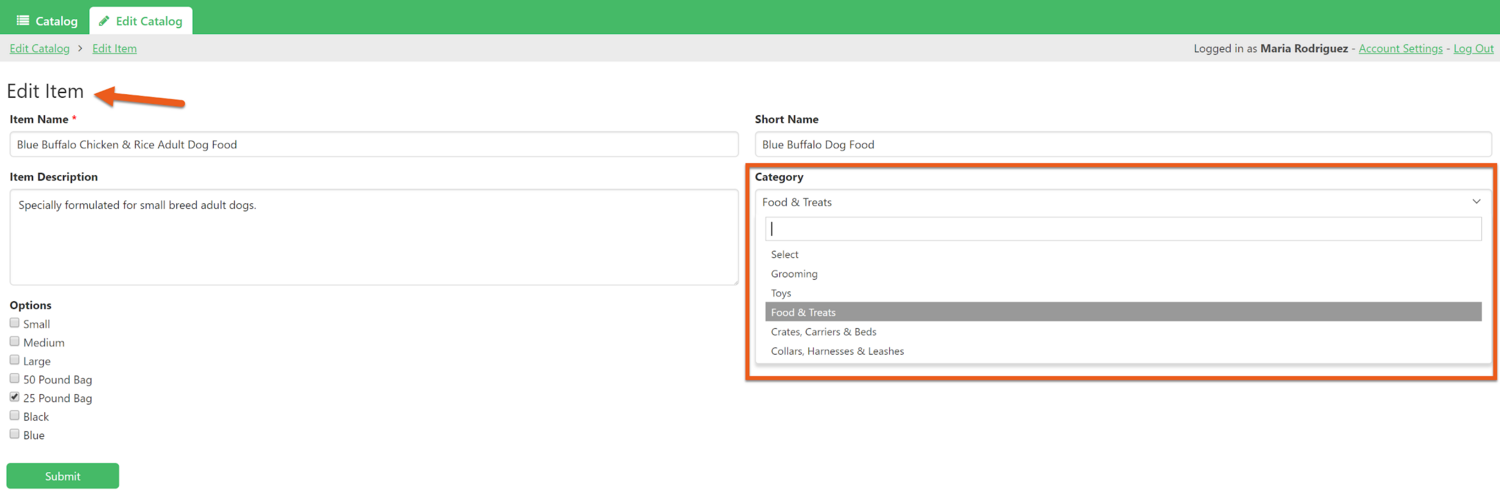
Task: Click the Item Name text field
Action: tap(374, 145)
